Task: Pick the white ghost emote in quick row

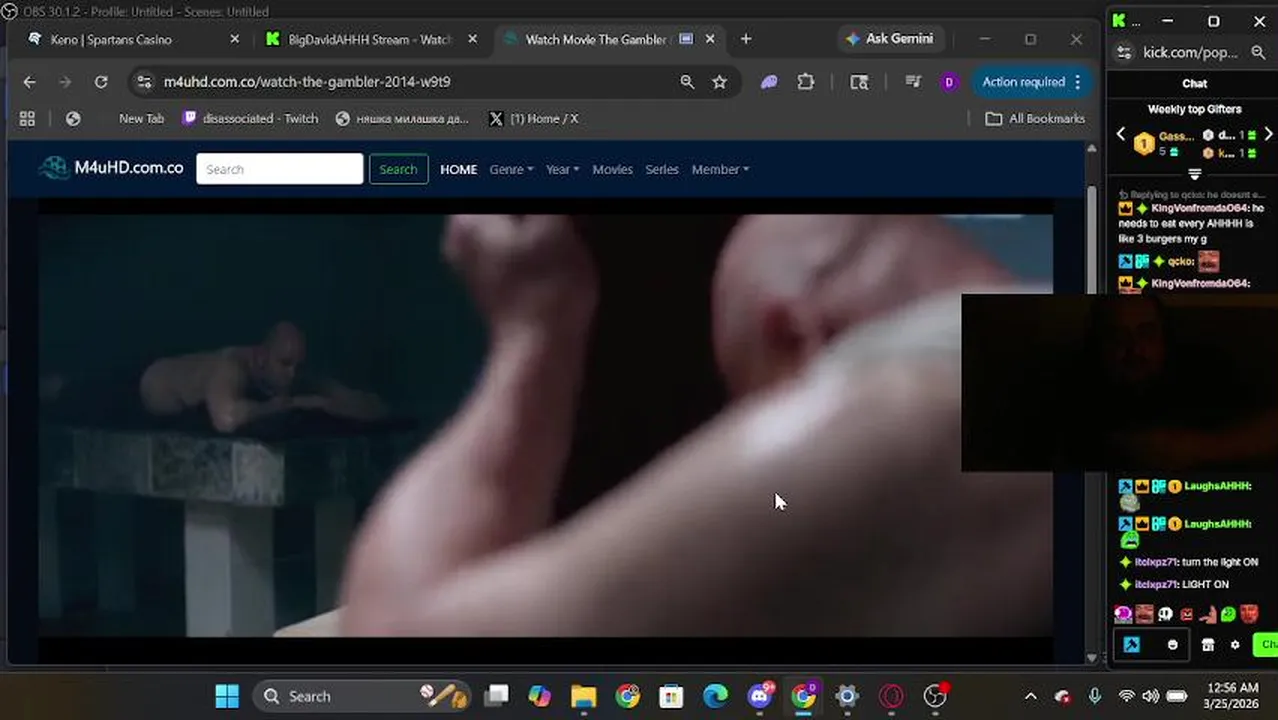Action: point(1165,614)
